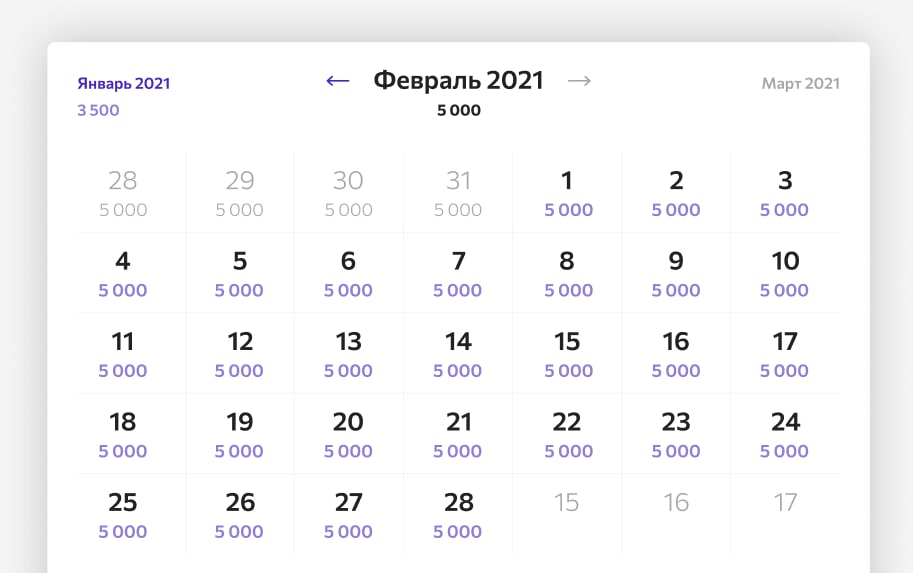Pick day 20 in the calendar
913x573 pixels.
point(348,433)
